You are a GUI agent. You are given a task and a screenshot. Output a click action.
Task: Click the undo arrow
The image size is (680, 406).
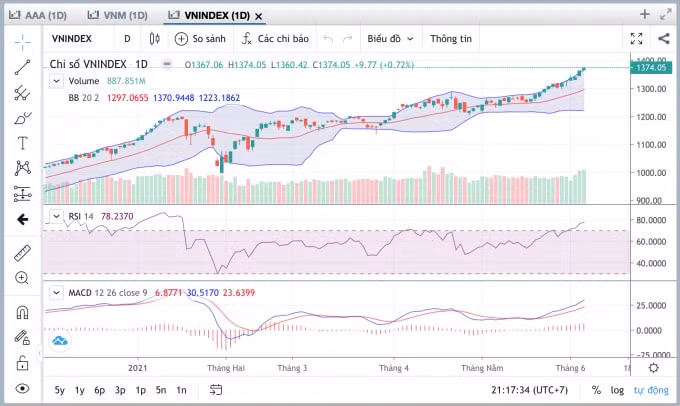click(x=328, y=39)
